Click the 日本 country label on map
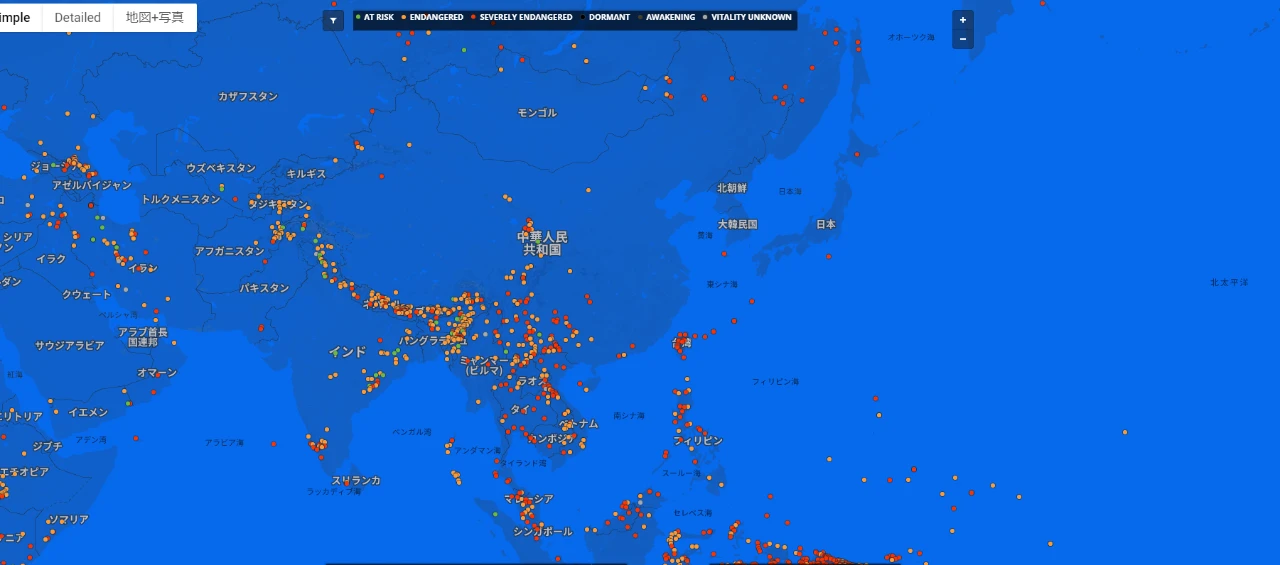Screen dimensions: 1280x565 pos(825,225)
